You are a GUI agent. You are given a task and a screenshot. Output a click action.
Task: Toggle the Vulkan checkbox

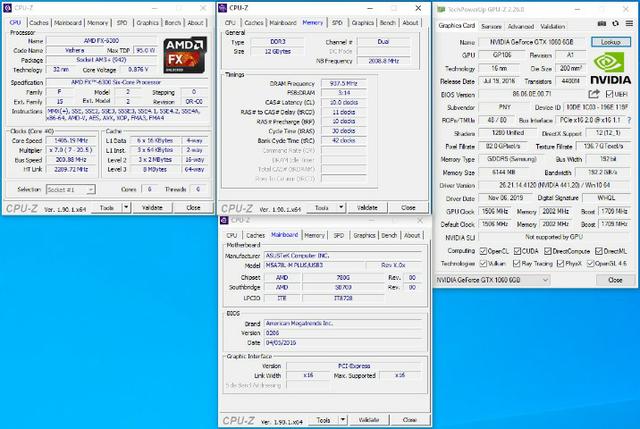click(484, 263)
